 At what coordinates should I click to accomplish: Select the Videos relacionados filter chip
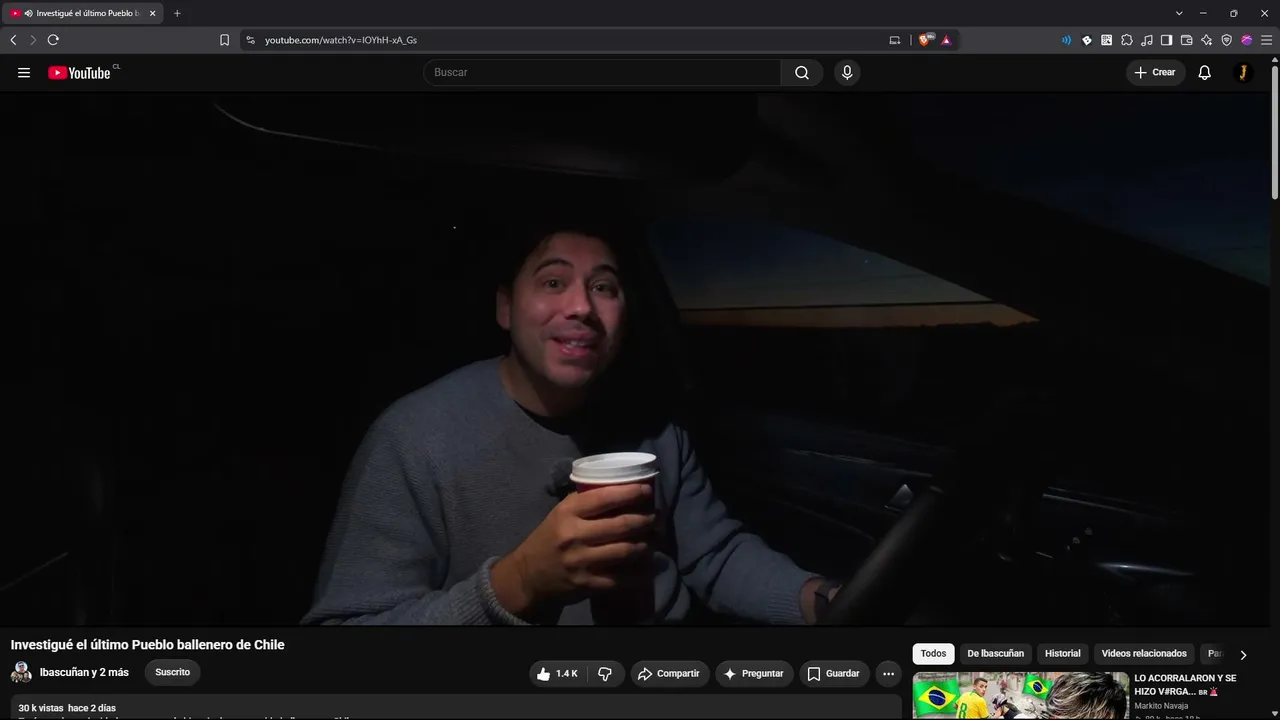click(1144, 654)
